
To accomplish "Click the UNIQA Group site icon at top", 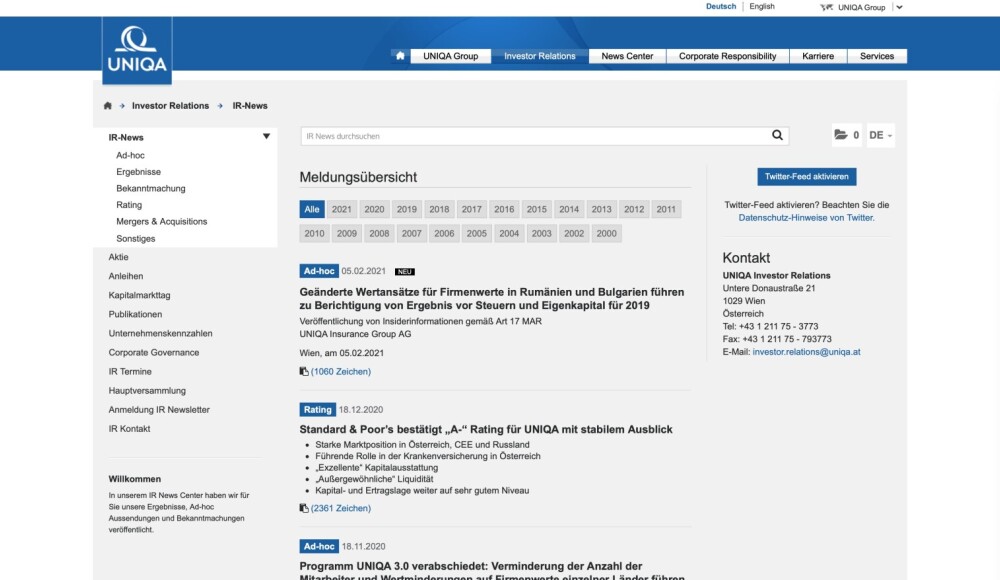I will 826,7.
